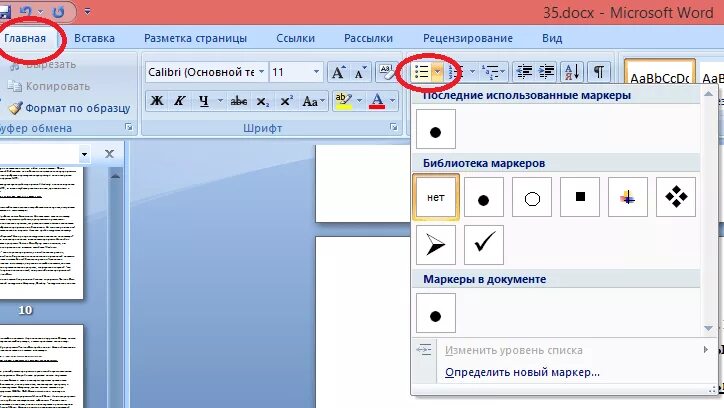Toggle subscript x₂ button
Image resolution: width=724 pixels, height=408 pixels.
(x=263, y=101)
